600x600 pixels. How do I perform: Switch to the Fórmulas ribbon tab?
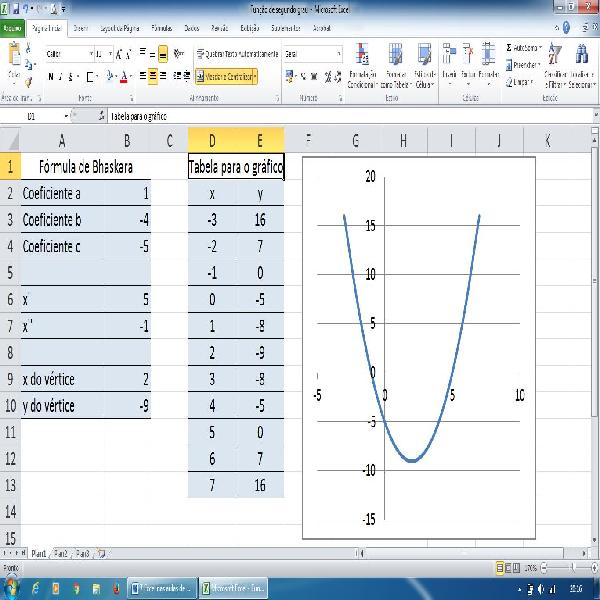pyautogui.click(x=161, y=28)
